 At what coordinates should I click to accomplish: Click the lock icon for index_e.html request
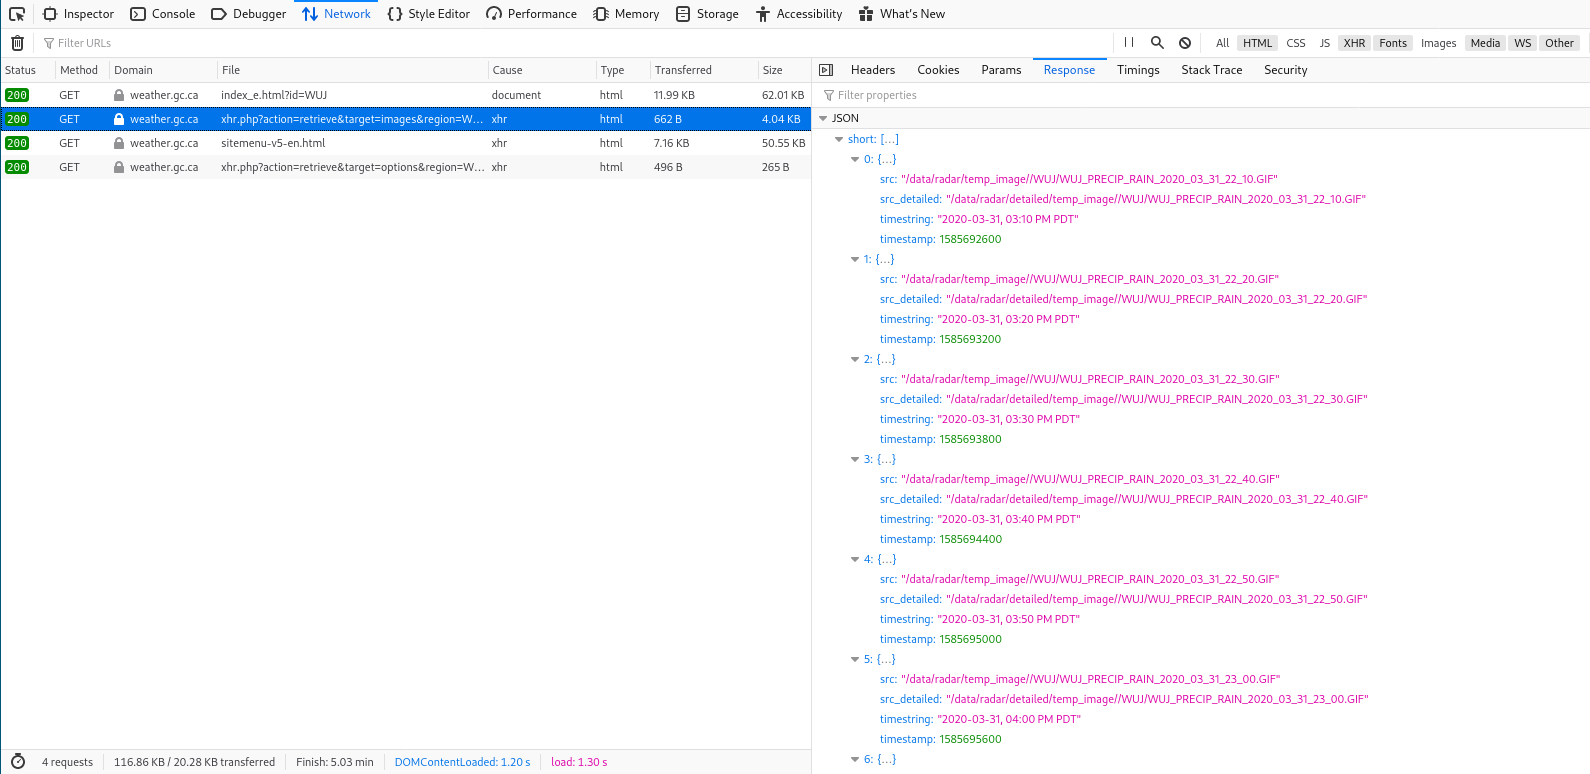click(119, 95)
